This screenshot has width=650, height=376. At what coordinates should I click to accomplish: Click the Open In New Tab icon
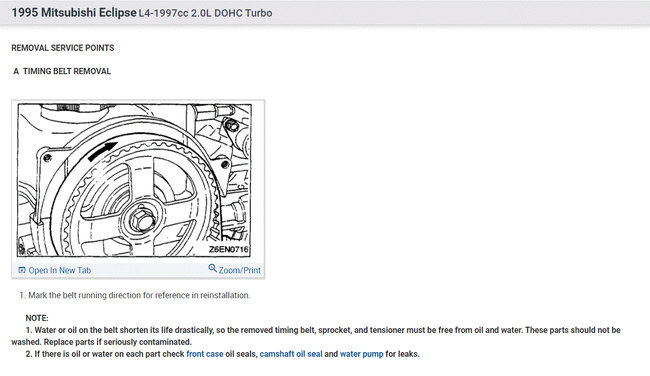[x=22, y=270]
